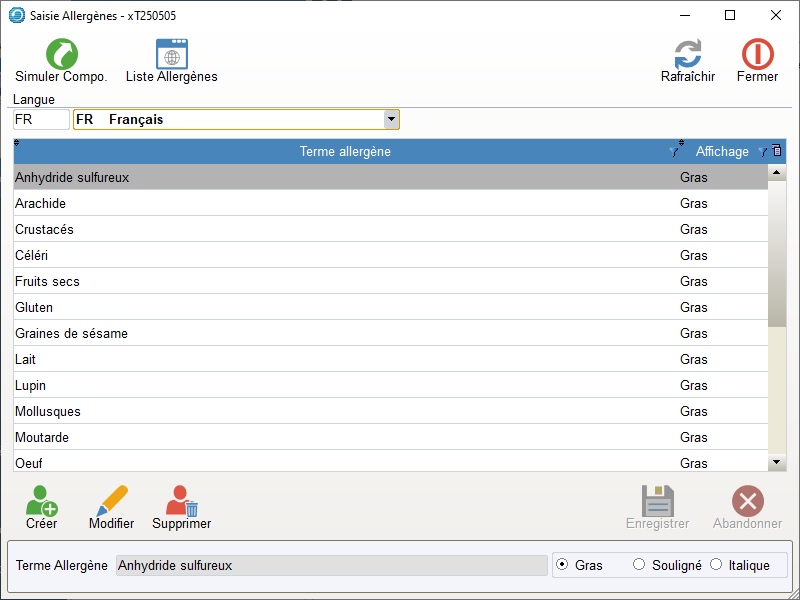Click the filter icon in Terme allergène header

coord(675,151)
